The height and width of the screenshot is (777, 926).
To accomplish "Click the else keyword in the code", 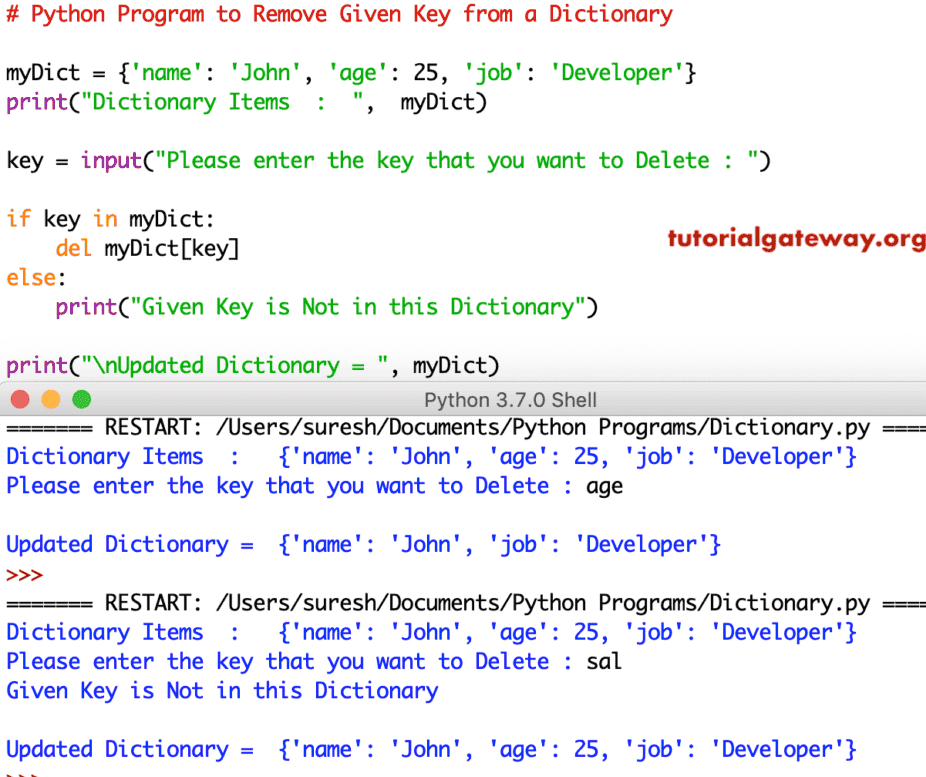I will click(28, 277).
